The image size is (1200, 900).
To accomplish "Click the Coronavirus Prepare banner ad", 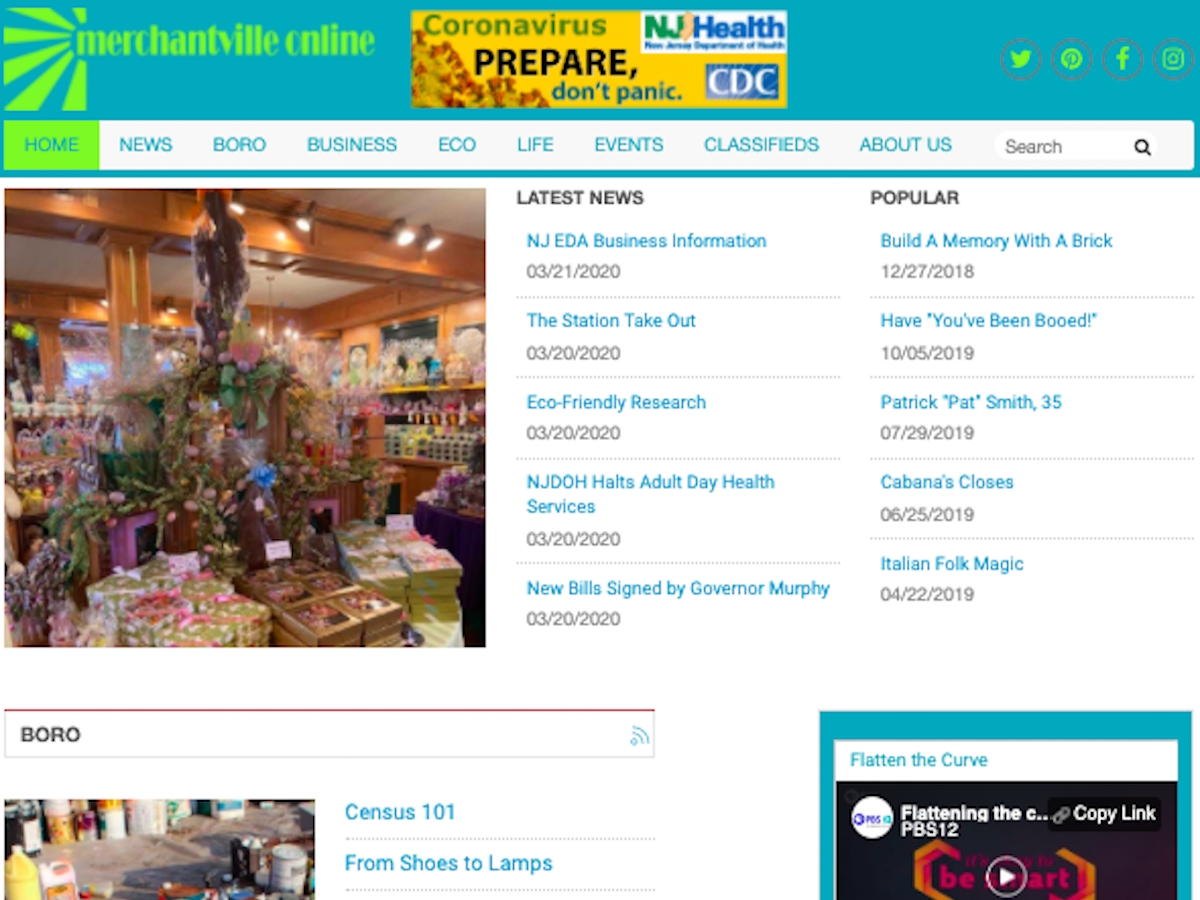I will coord(598,59).
